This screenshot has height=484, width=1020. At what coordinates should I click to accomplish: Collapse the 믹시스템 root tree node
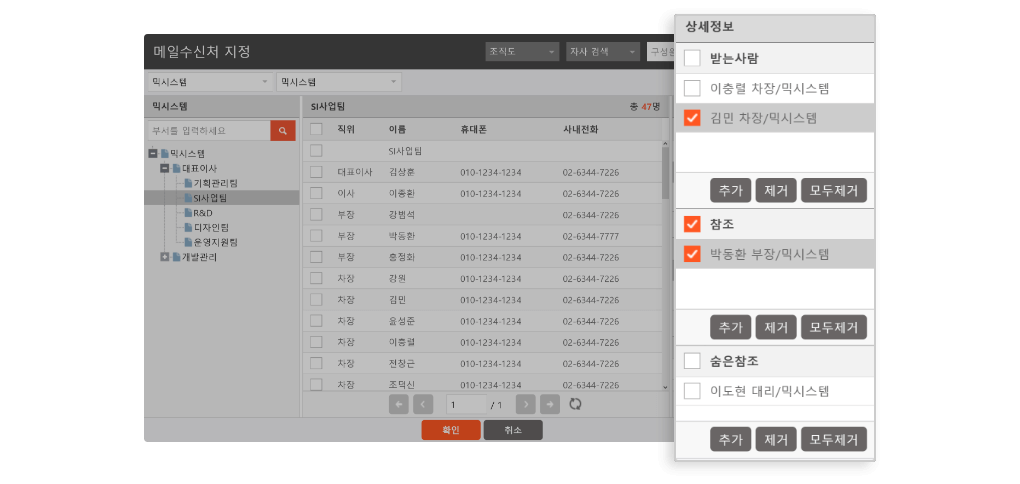coord(153,154)
